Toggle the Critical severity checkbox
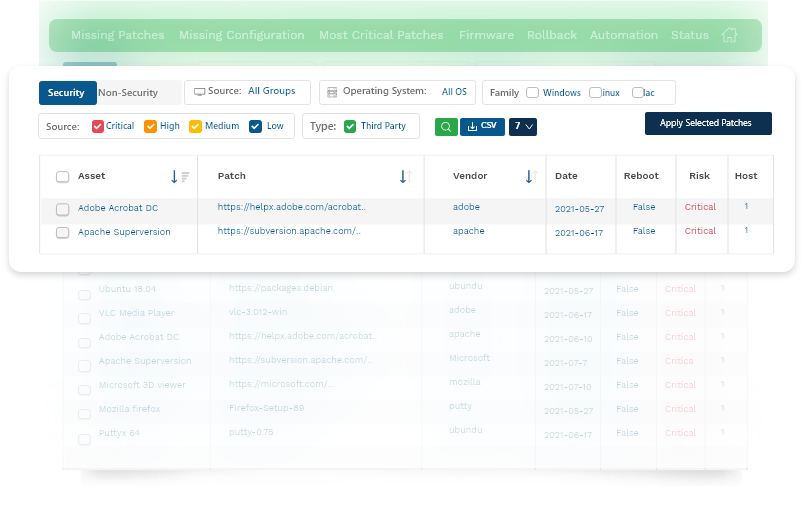 [x=98, y=127]
